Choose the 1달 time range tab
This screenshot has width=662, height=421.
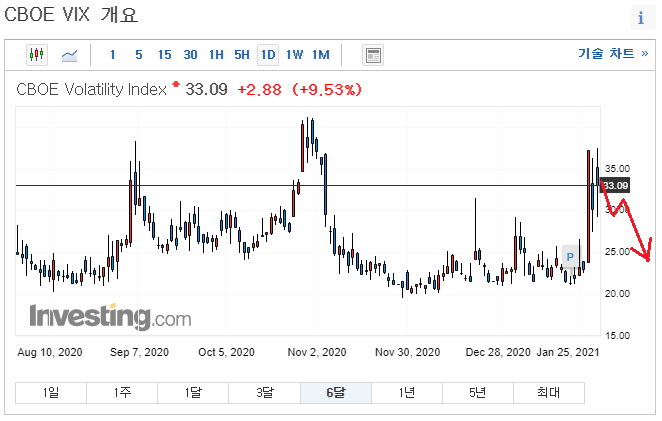tap(193, 393)
